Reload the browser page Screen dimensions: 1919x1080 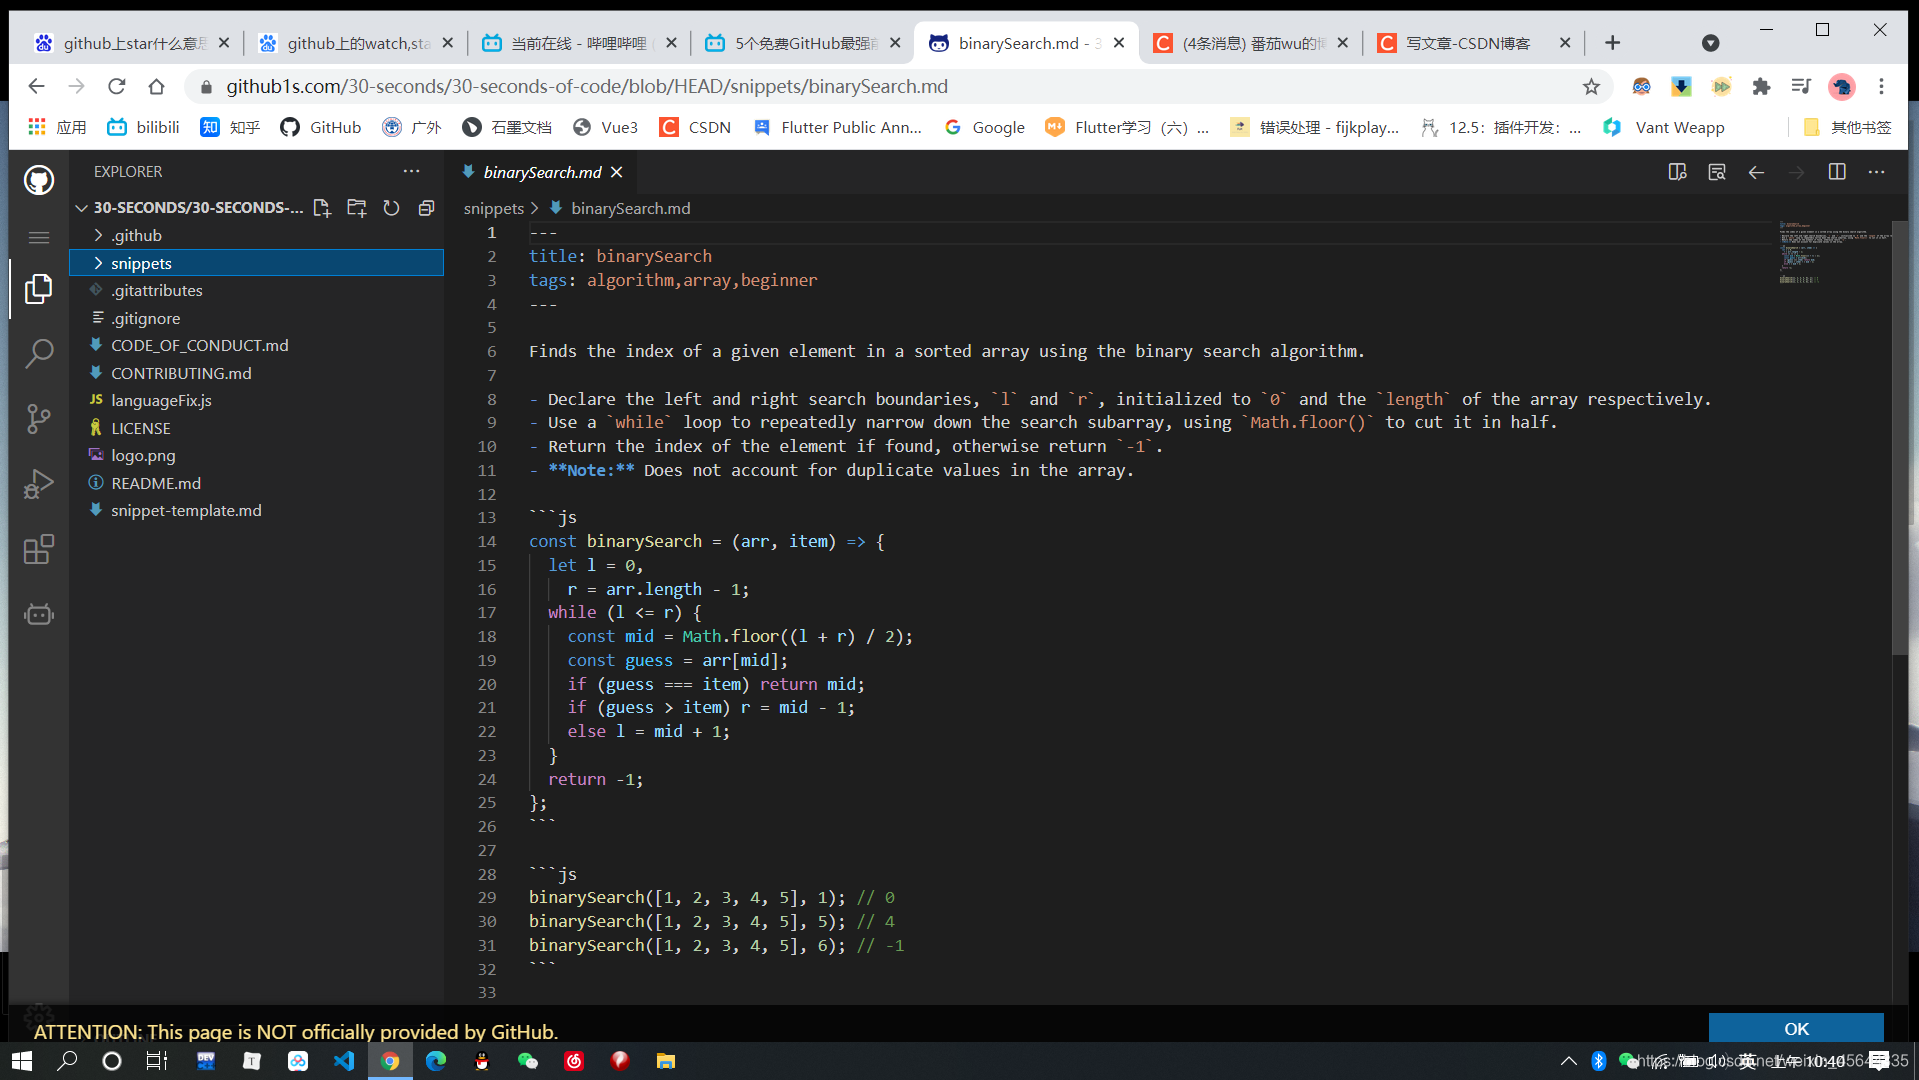pyautogui.click(x=117, y=87)
